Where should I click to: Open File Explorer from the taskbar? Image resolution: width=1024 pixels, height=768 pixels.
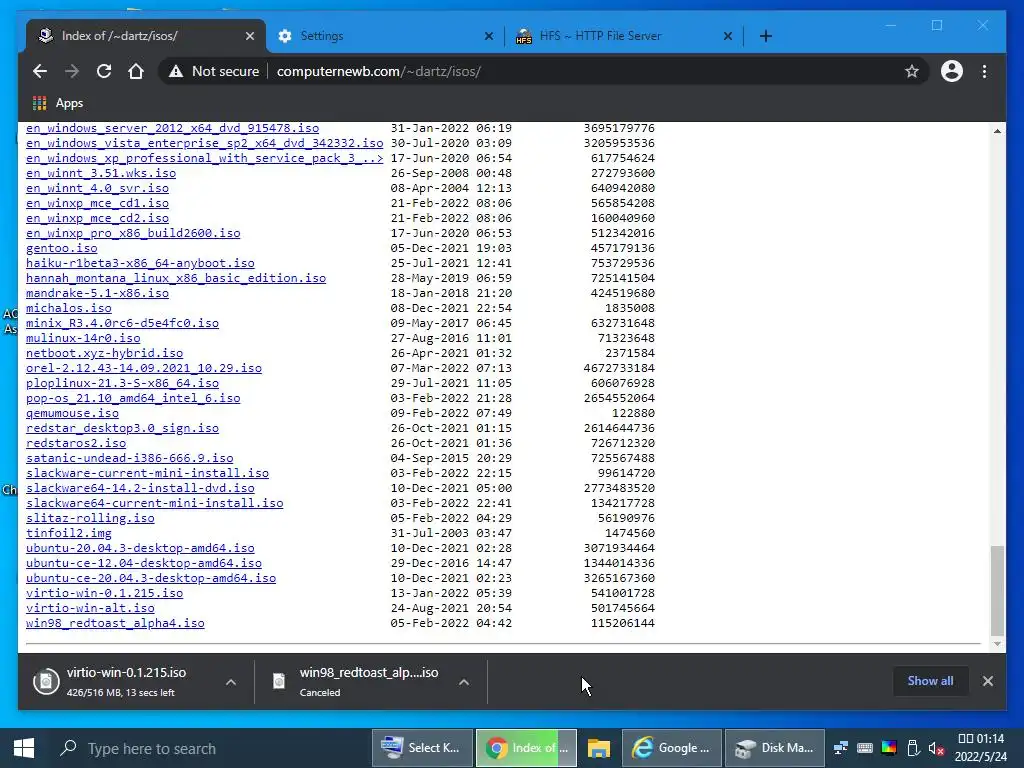598,748
